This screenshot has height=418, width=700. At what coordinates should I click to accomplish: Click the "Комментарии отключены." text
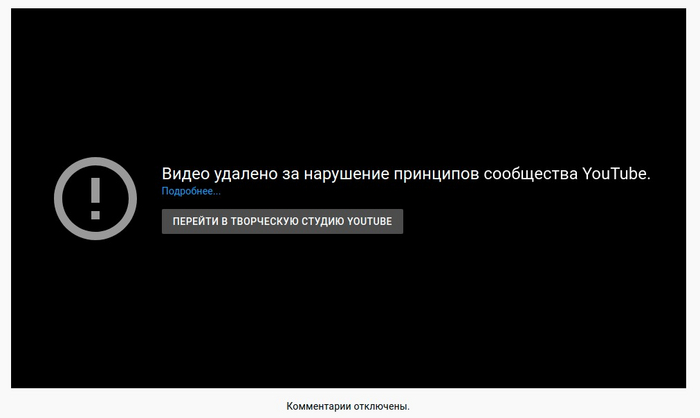click(348, 406)
